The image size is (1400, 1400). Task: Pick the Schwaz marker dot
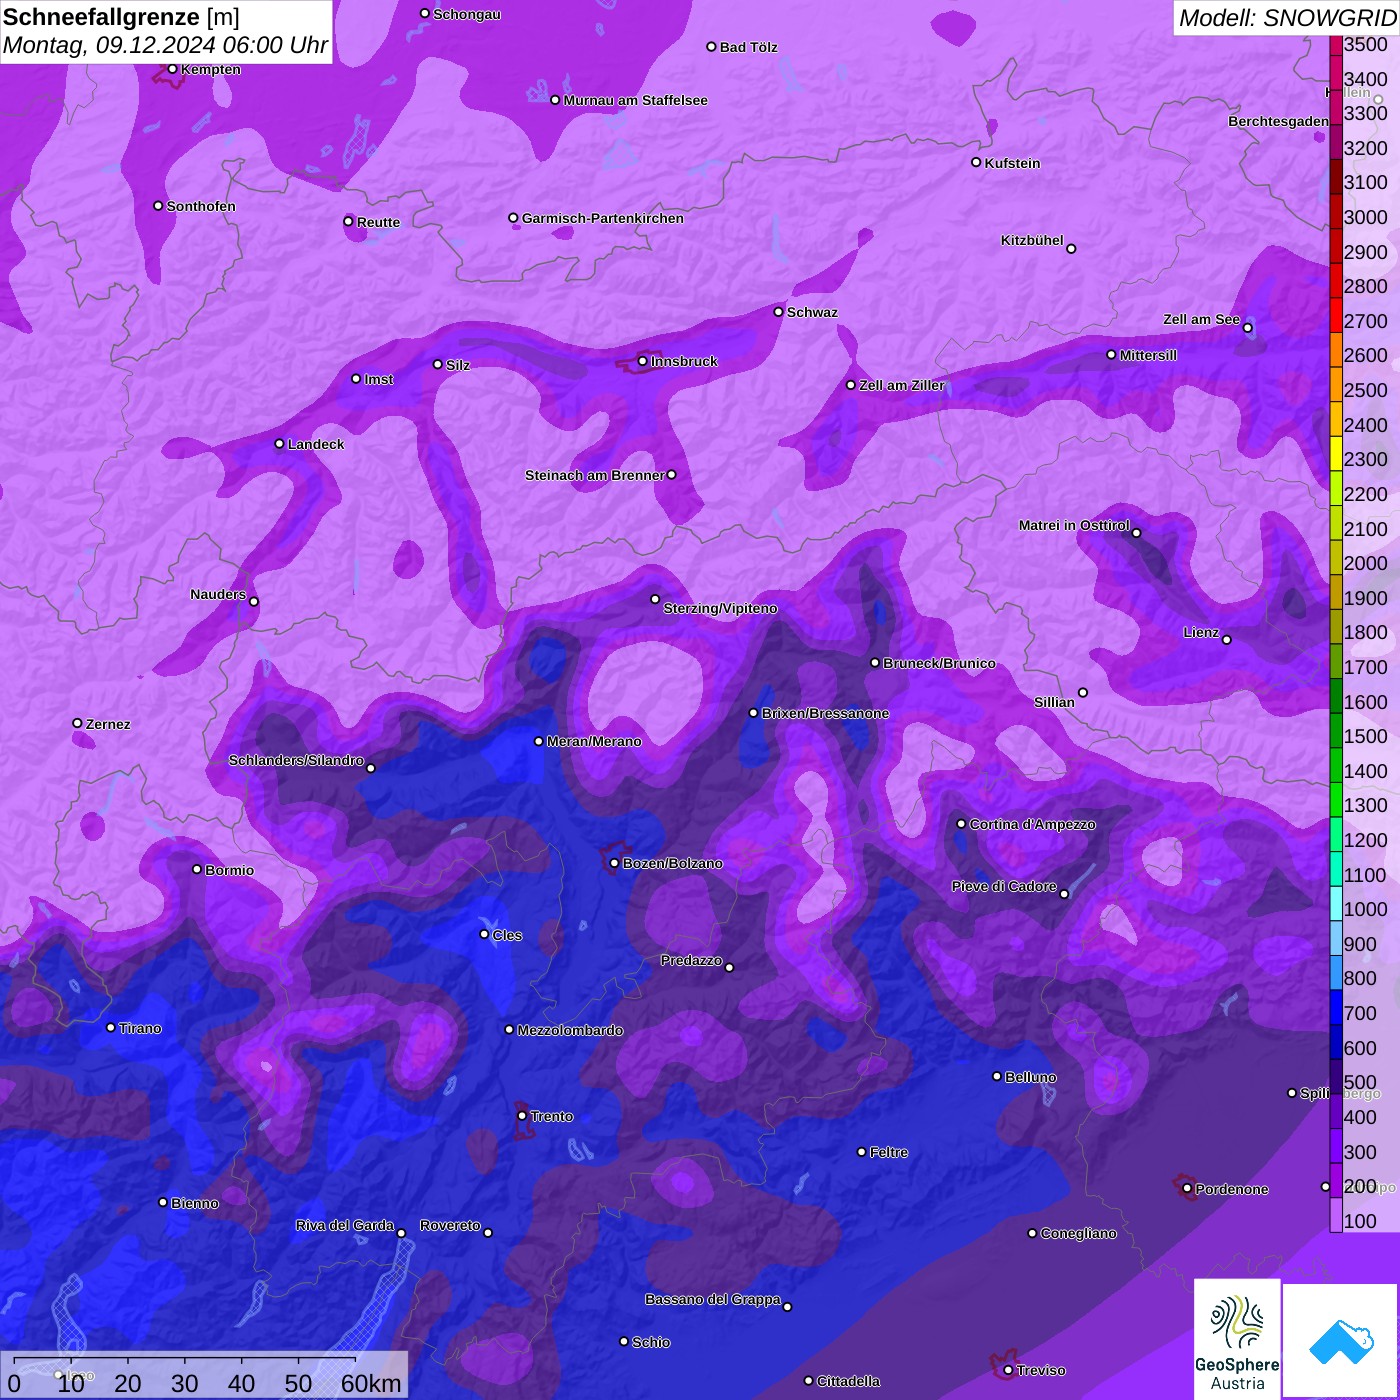[x=779, y=312]
